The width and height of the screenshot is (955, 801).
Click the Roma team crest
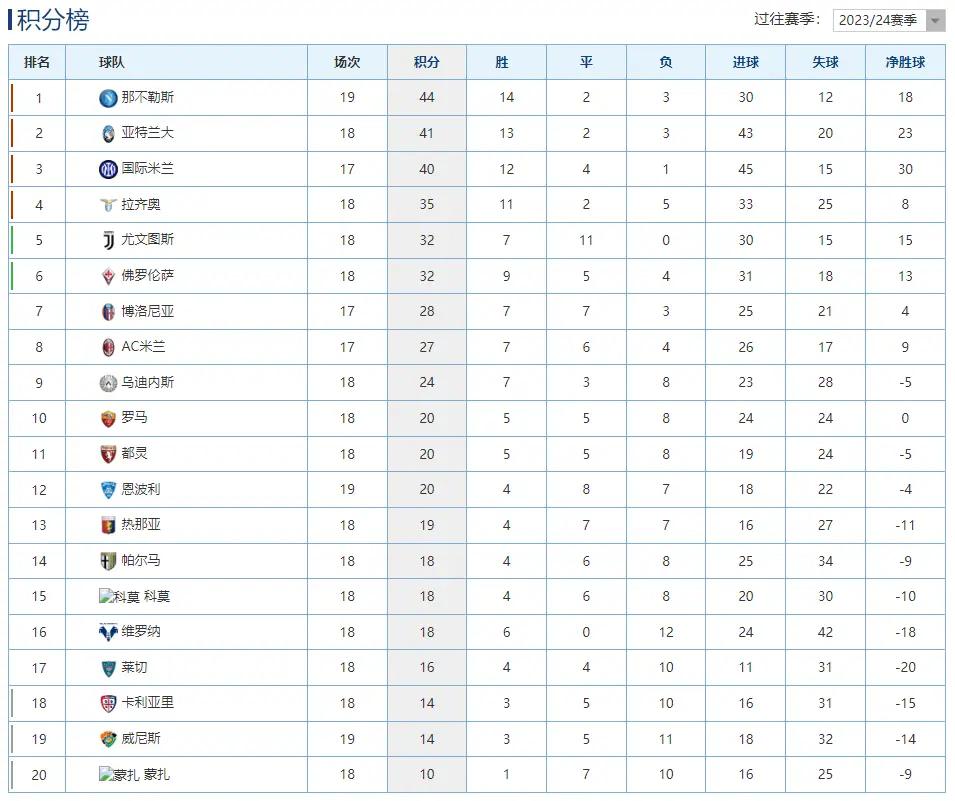click(108, 418)
